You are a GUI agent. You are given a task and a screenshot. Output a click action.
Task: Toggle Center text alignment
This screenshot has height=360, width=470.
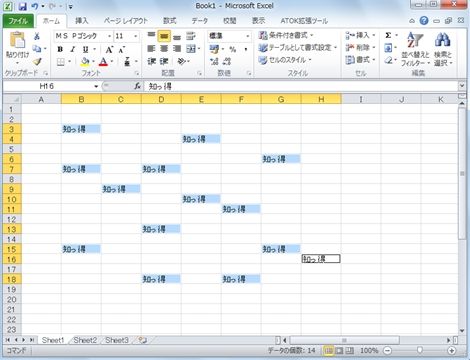click(x=164, y=49)
